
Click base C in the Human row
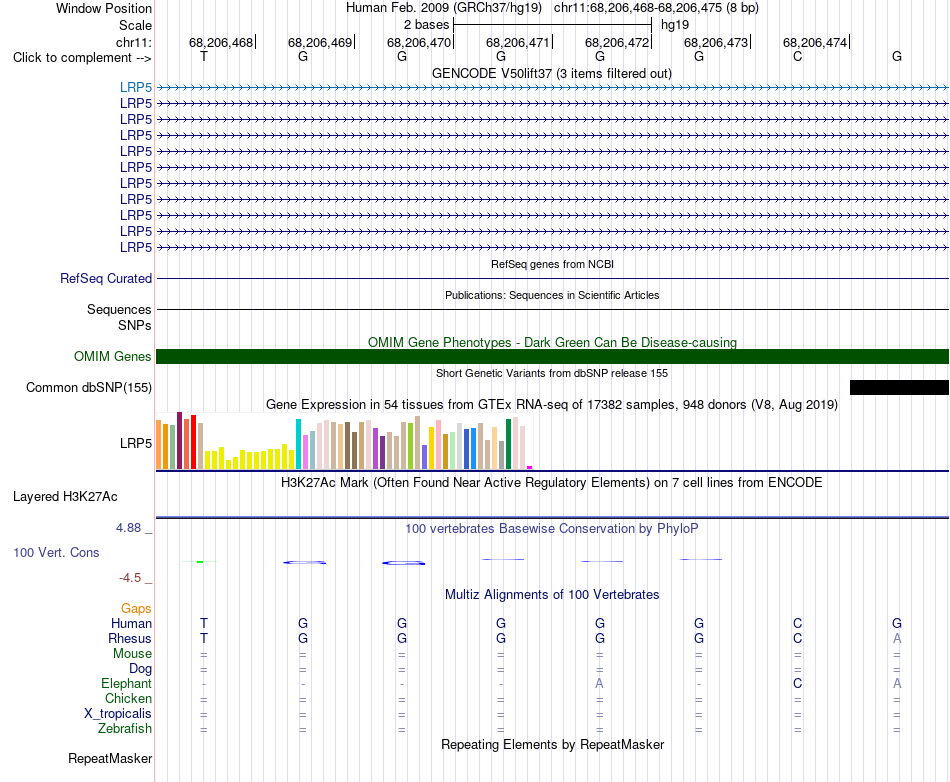point(797,623)
